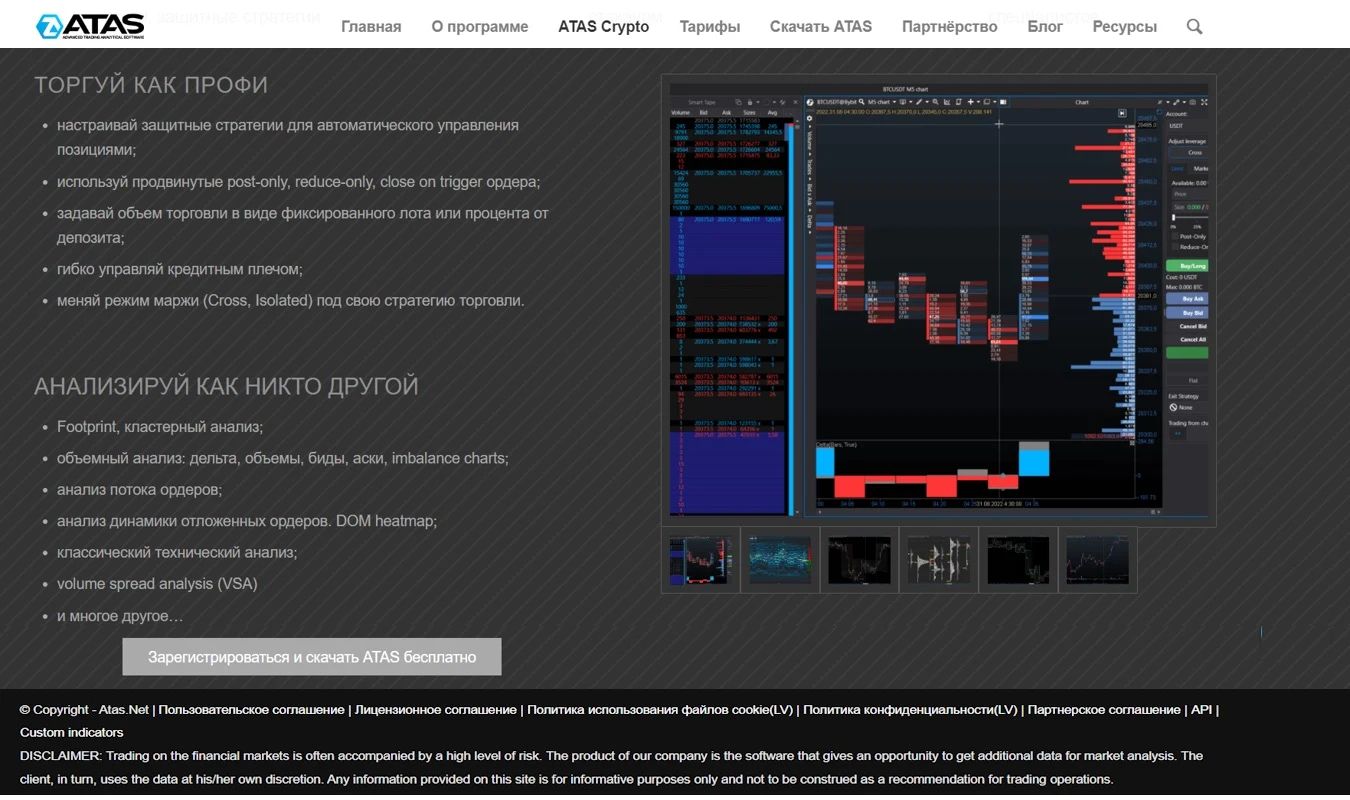Go to the Главная menu item
The width and height of the screenshot is (1350, 800).
point(371,27)
